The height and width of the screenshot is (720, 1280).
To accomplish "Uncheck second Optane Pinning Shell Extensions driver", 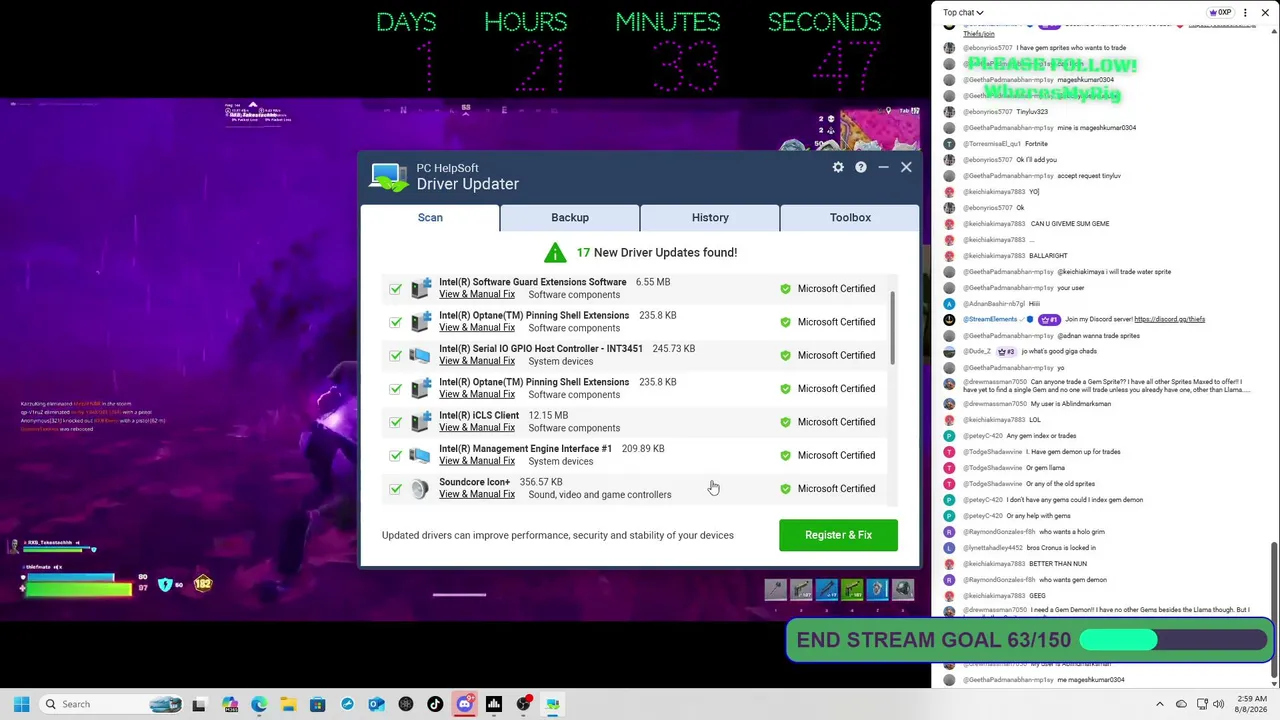I will click(x=396, y=389).
